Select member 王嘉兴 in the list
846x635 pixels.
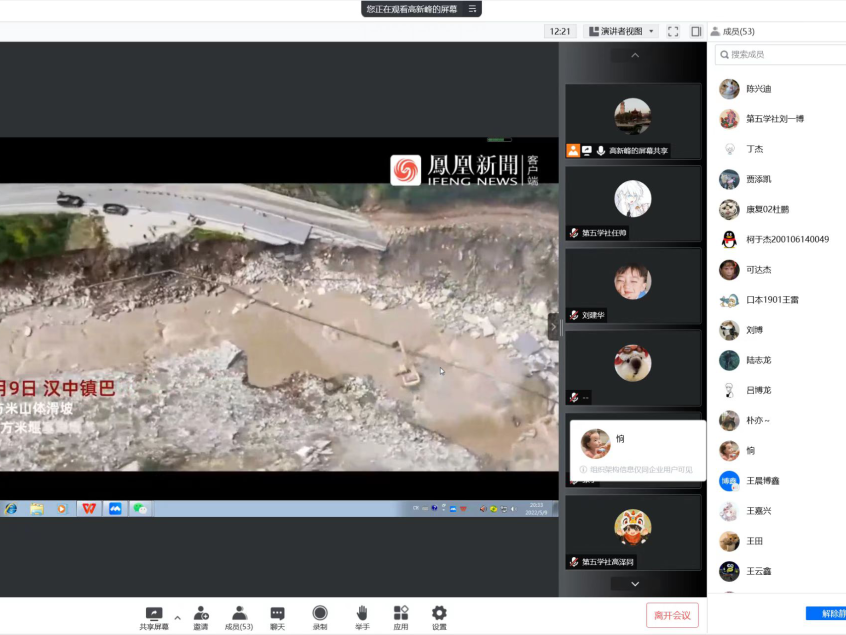coord(777,511)
